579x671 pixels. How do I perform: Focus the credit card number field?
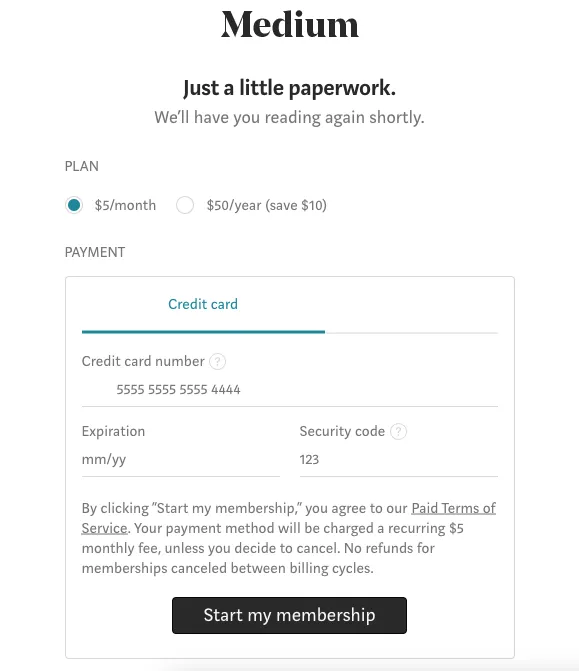pyautogui.click(x=290, y=389)
